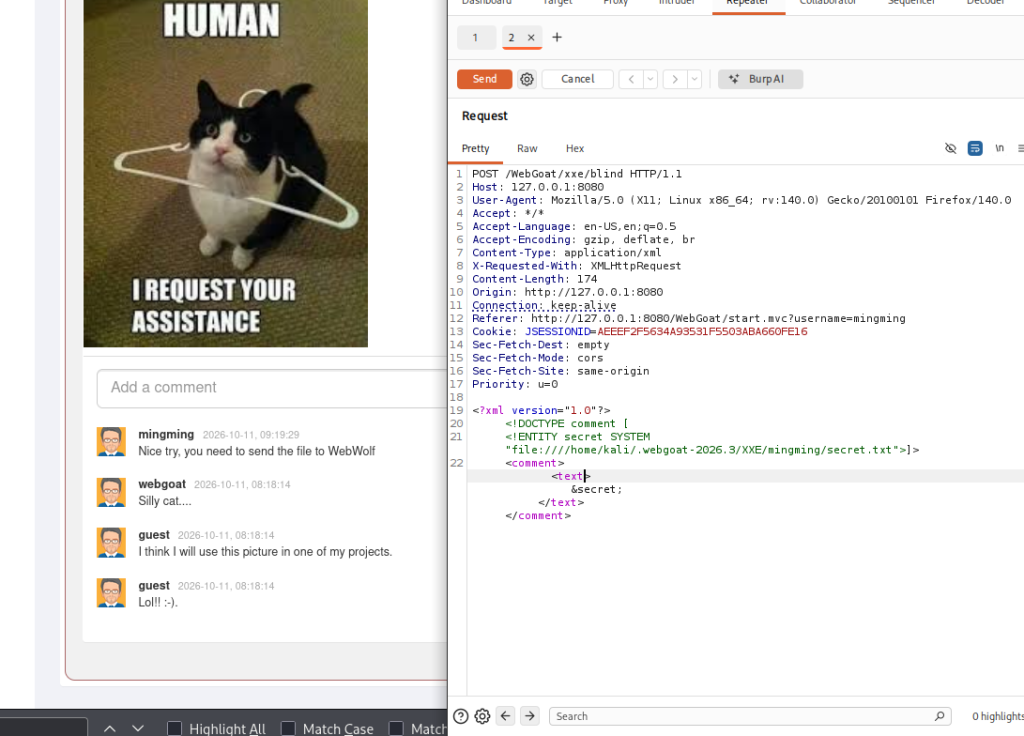
Task: Select the Pretty request view
Action: coord(475,148)
